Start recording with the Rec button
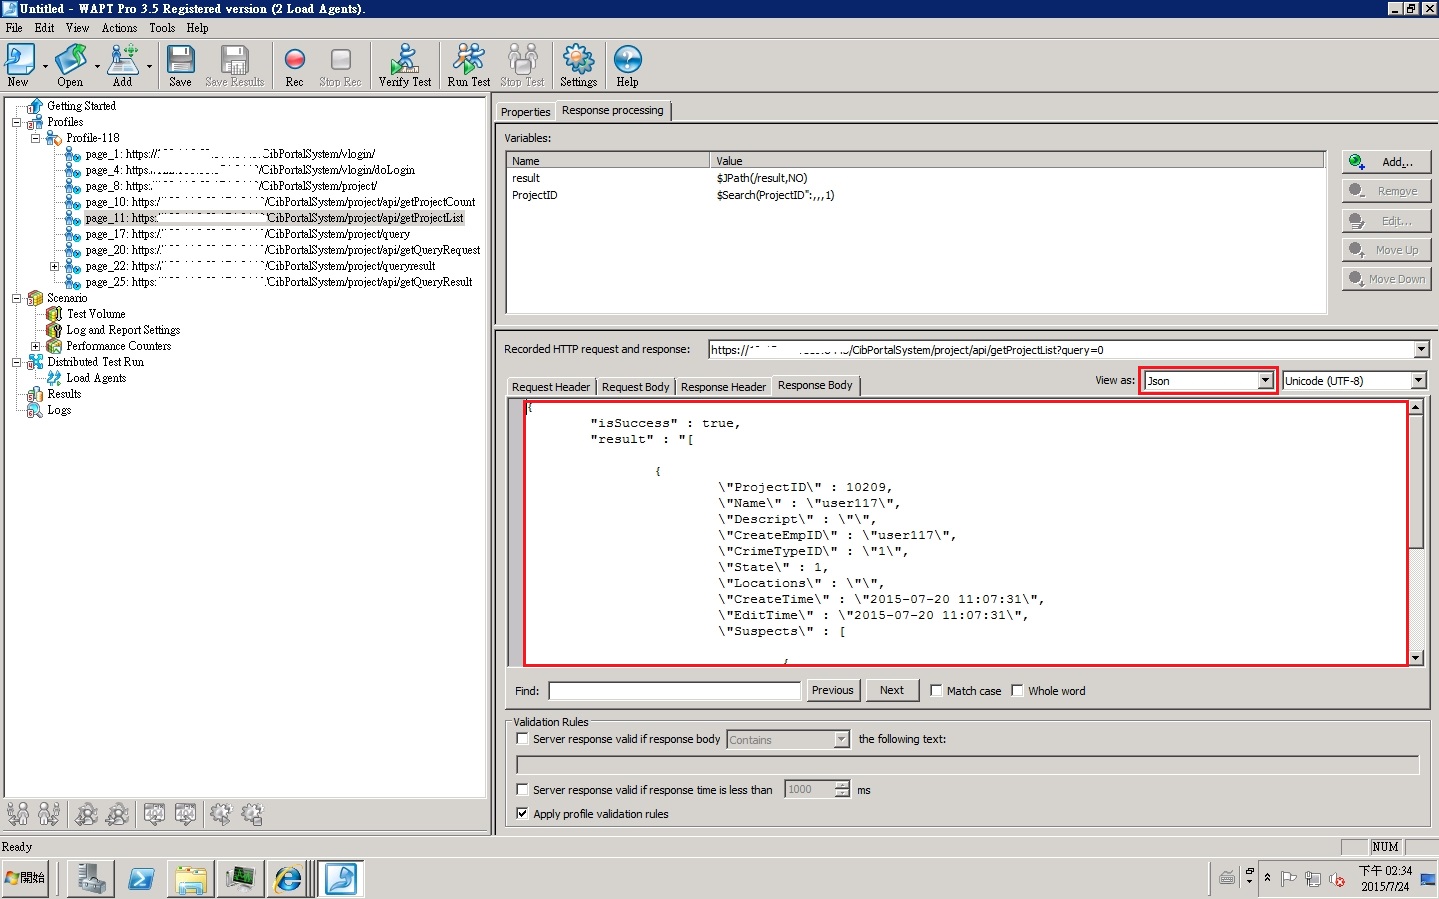 (293, 64)
